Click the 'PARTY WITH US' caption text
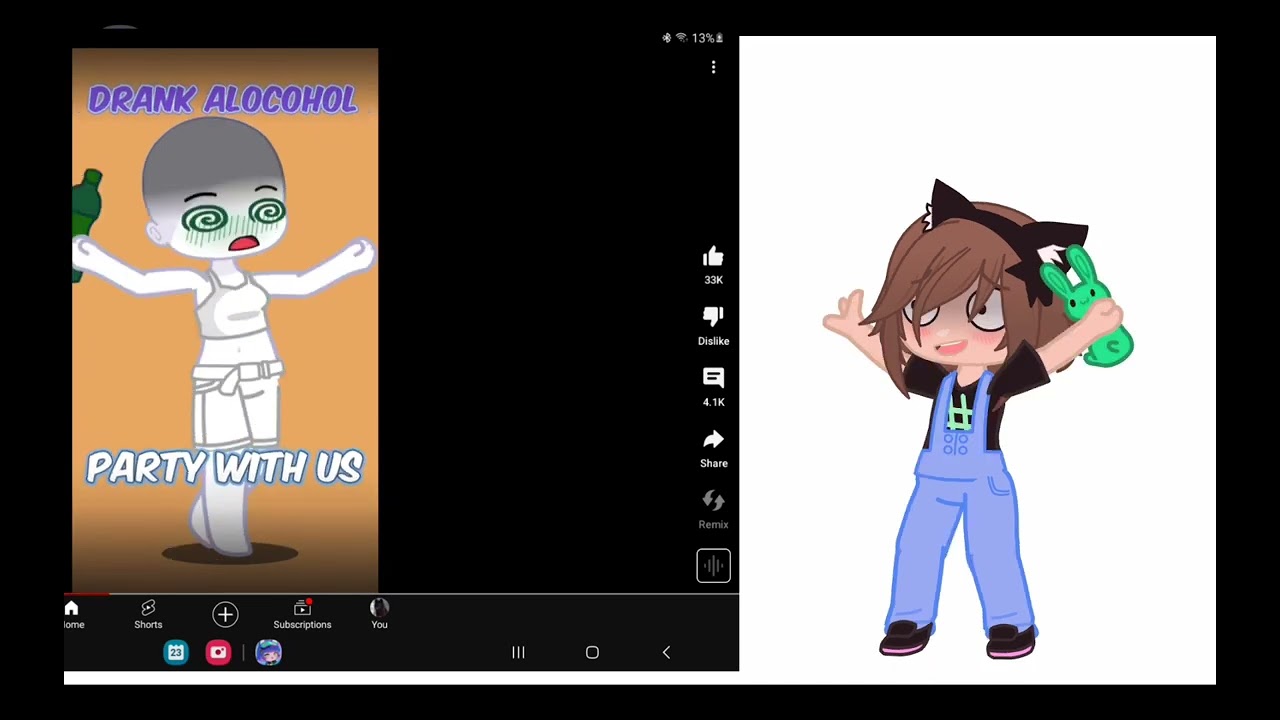This screenshot has width=1280, height=720. tap(224, 468)
